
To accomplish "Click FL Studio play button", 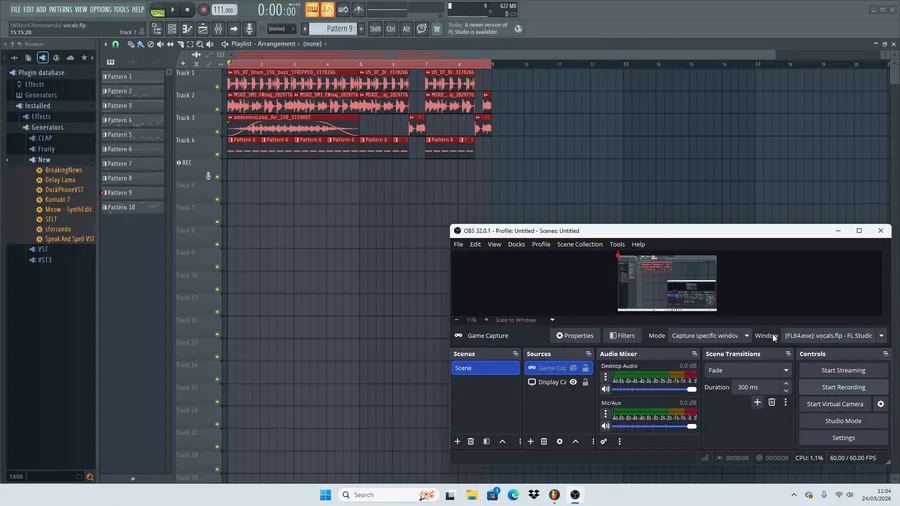I will tap(172, 10).
